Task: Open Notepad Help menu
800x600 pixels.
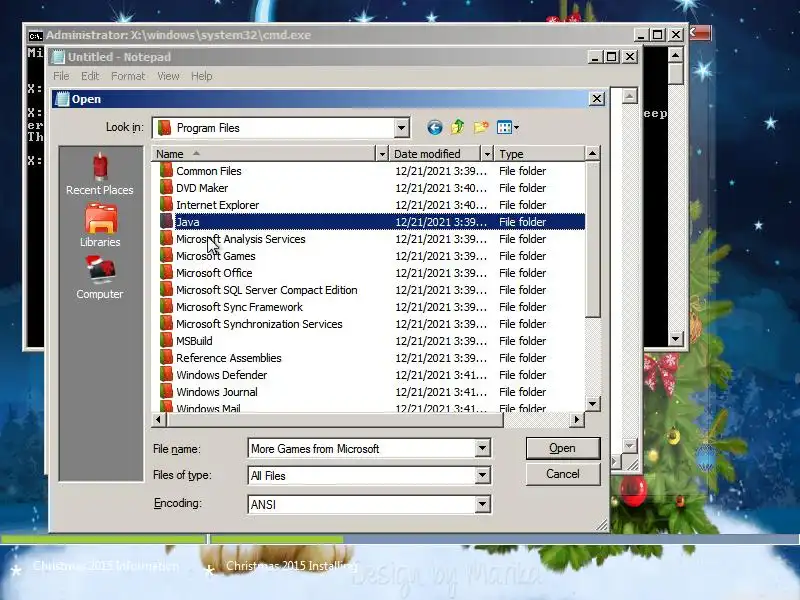Action: (x=202, y=76)
